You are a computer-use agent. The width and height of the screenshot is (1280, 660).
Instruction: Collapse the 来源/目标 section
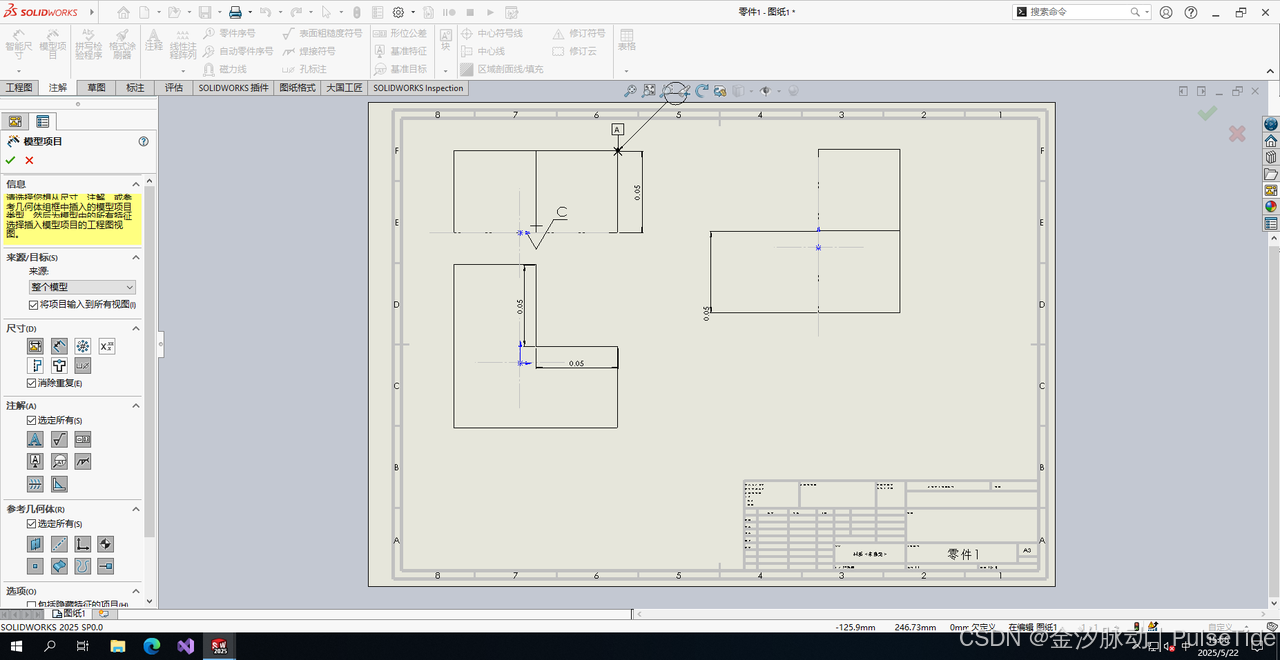(135, 258)
